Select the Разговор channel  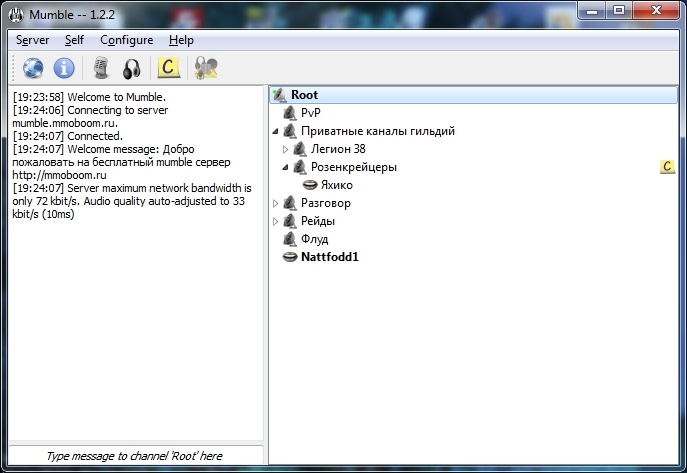[x=326, y=203]
